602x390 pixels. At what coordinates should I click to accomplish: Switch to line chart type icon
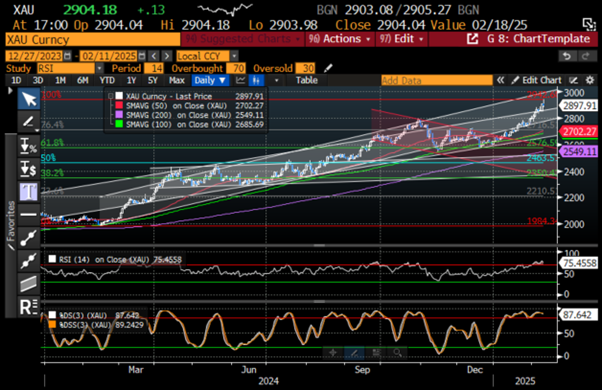240,80
